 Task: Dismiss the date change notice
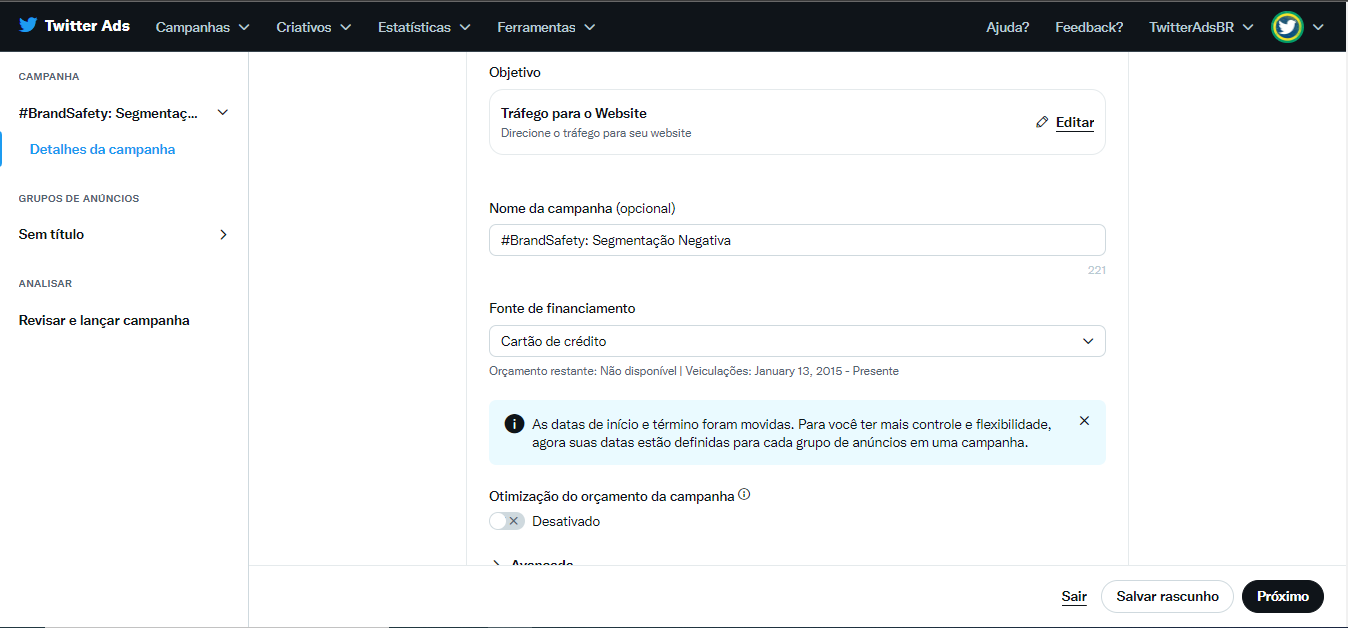click(1084, 421)
